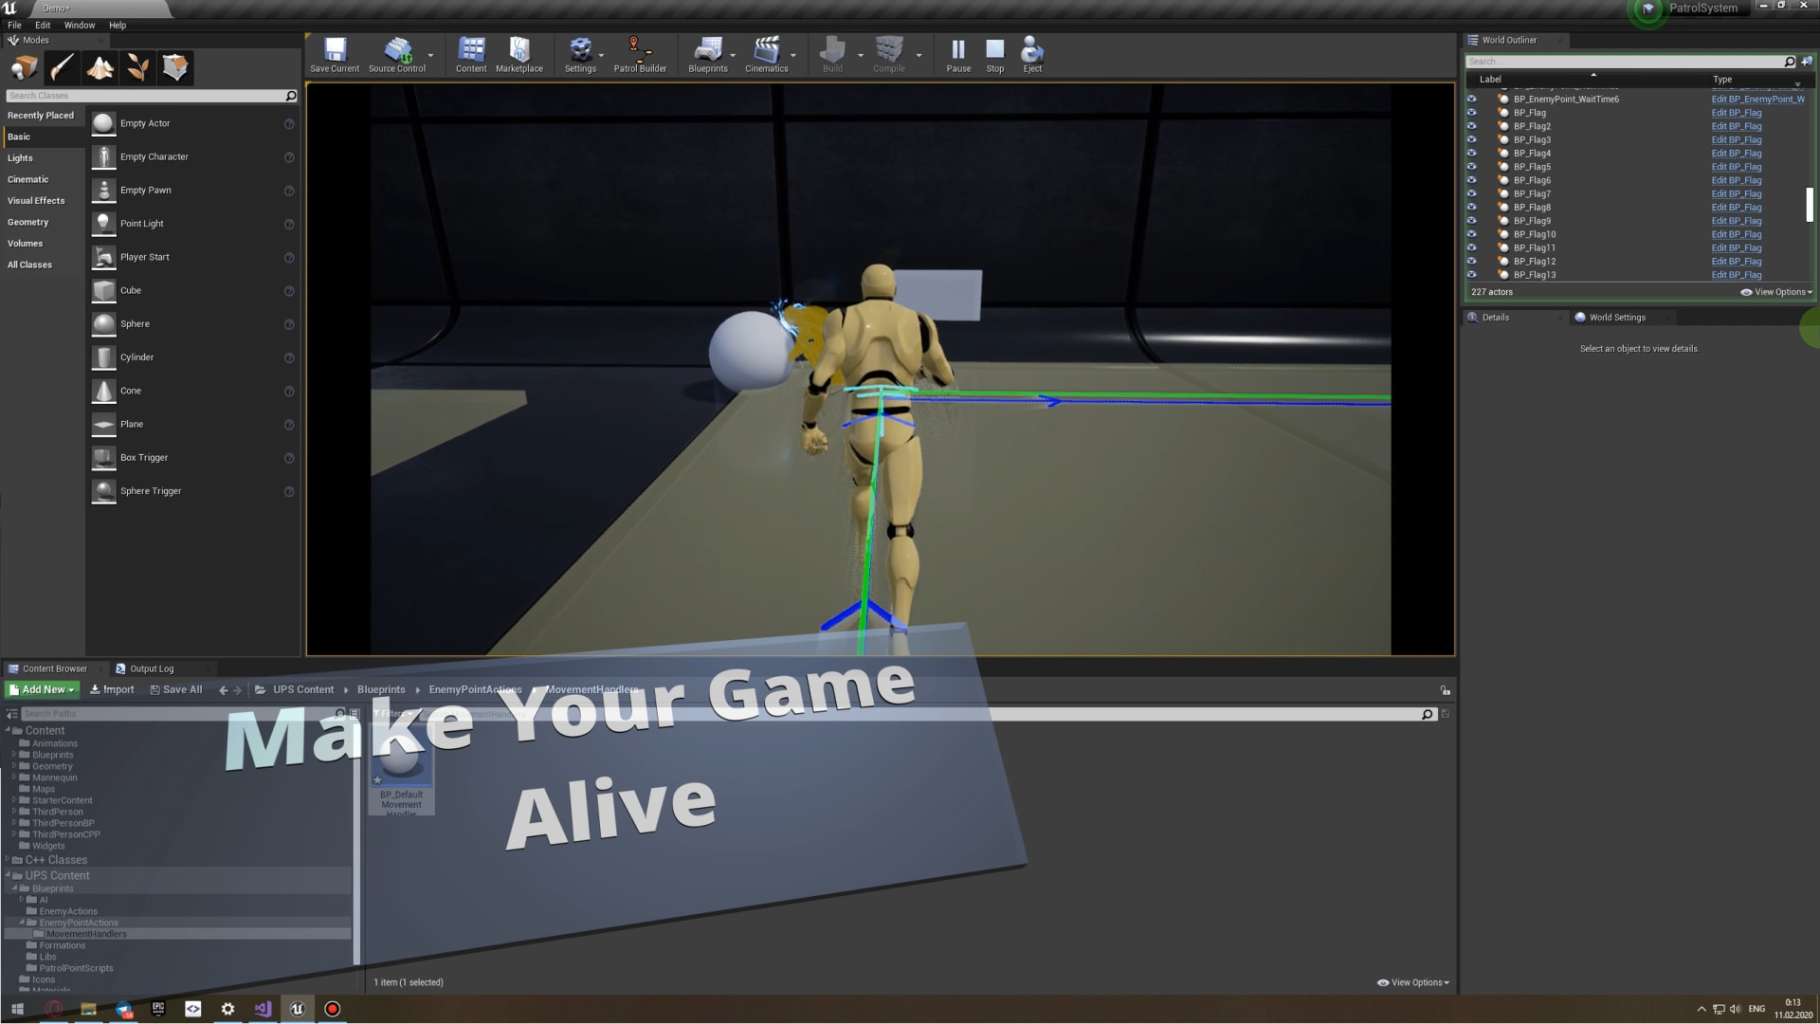1820x1024 pixels.
Task: Pick Sphere Trigger from the Basic list
Action: [192, 491]
